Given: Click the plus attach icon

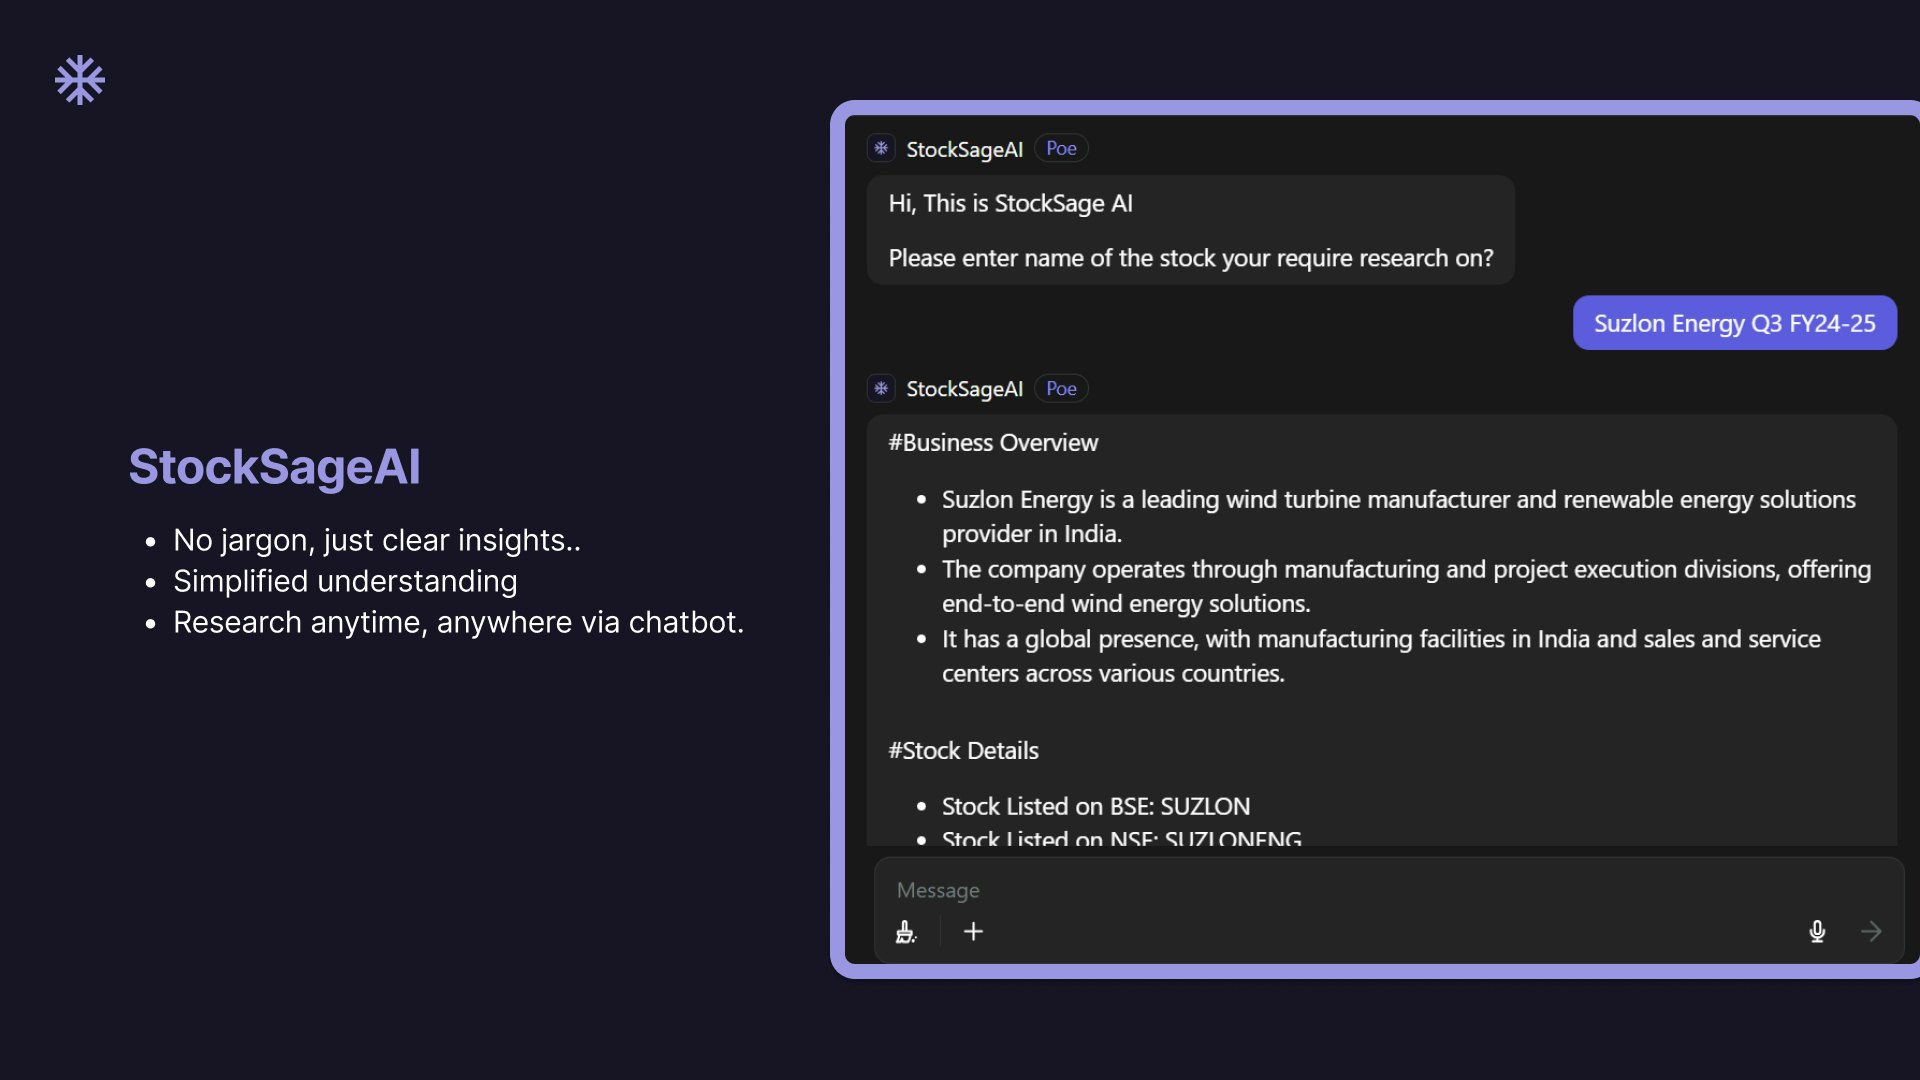Looking at the screenshot, I should 973,932.
